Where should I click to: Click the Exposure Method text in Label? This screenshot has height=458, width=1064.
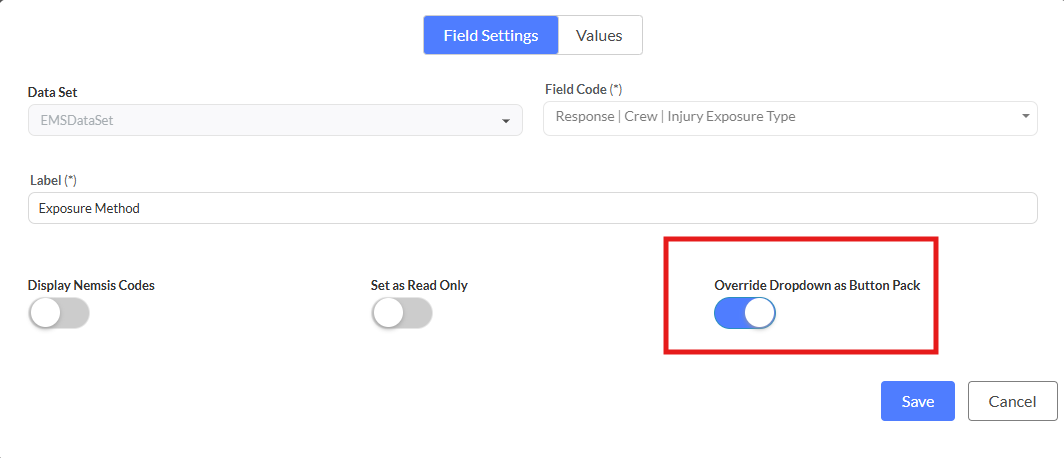click(89, 208)
